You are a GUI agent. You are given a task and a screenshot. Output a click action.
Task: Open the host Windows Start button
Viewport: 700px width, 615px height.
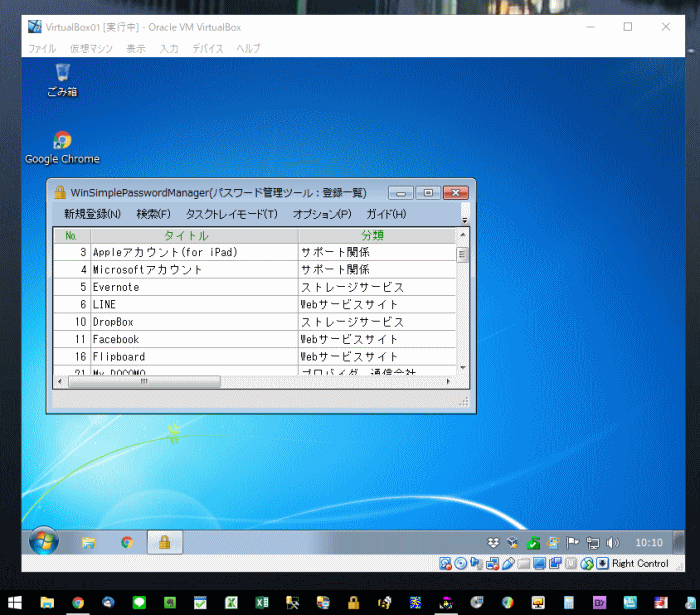click(15, 603)
